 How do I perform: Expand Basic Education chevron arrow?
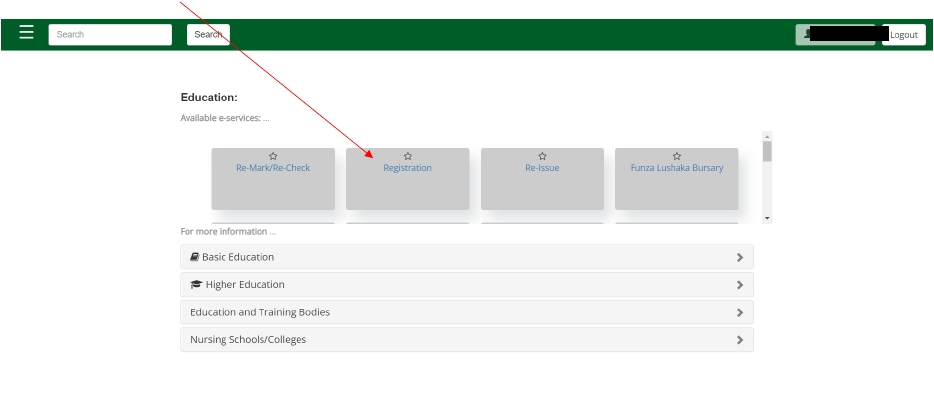[740, 257]
